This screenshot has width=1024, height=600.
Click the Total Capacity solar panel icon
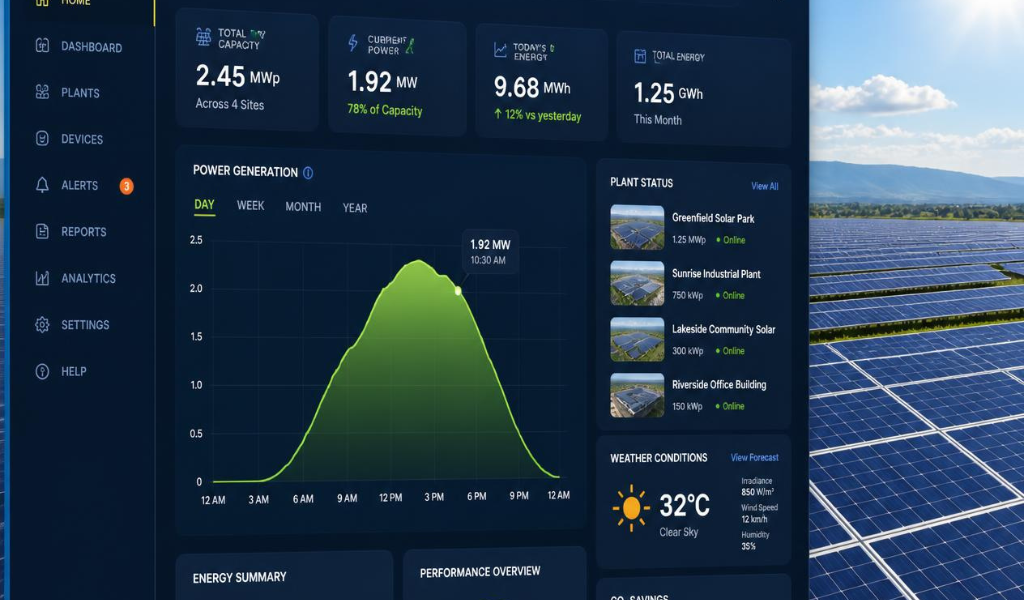(x=204, y=37)
